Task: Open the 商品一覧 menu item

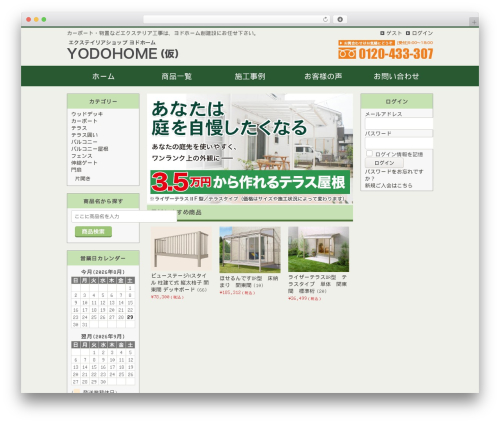Action: pyautogui.click(x=177, y=76)
